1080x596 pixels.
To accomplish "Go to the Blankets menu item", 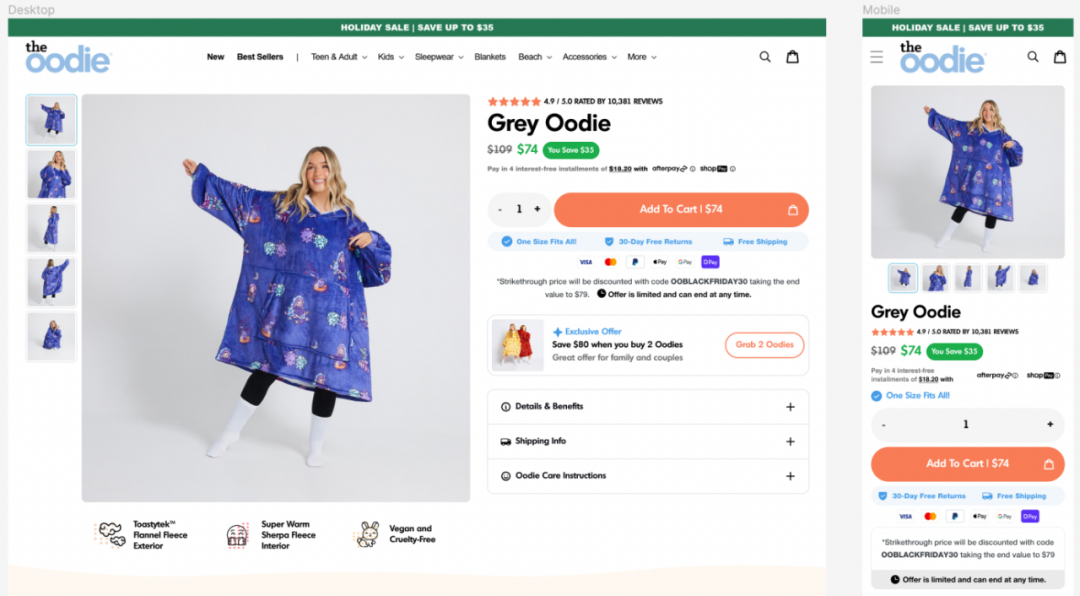I will pyautogui.click(x=490, y=57).
